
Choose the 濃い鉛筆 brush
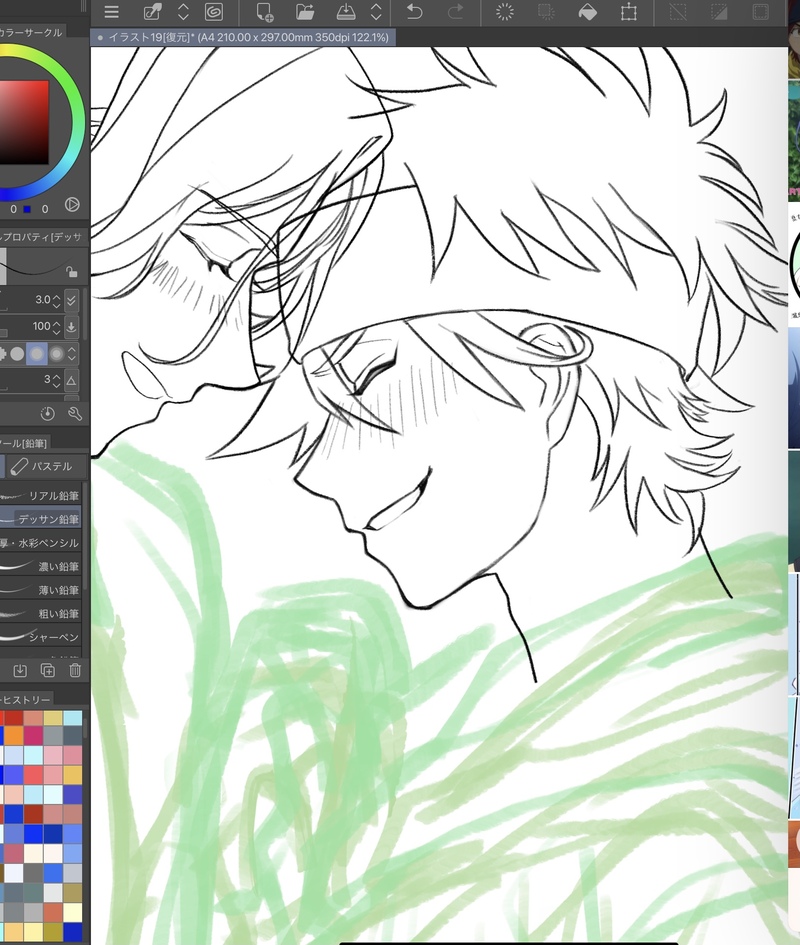pyautogui.click(x=40, y=566)
